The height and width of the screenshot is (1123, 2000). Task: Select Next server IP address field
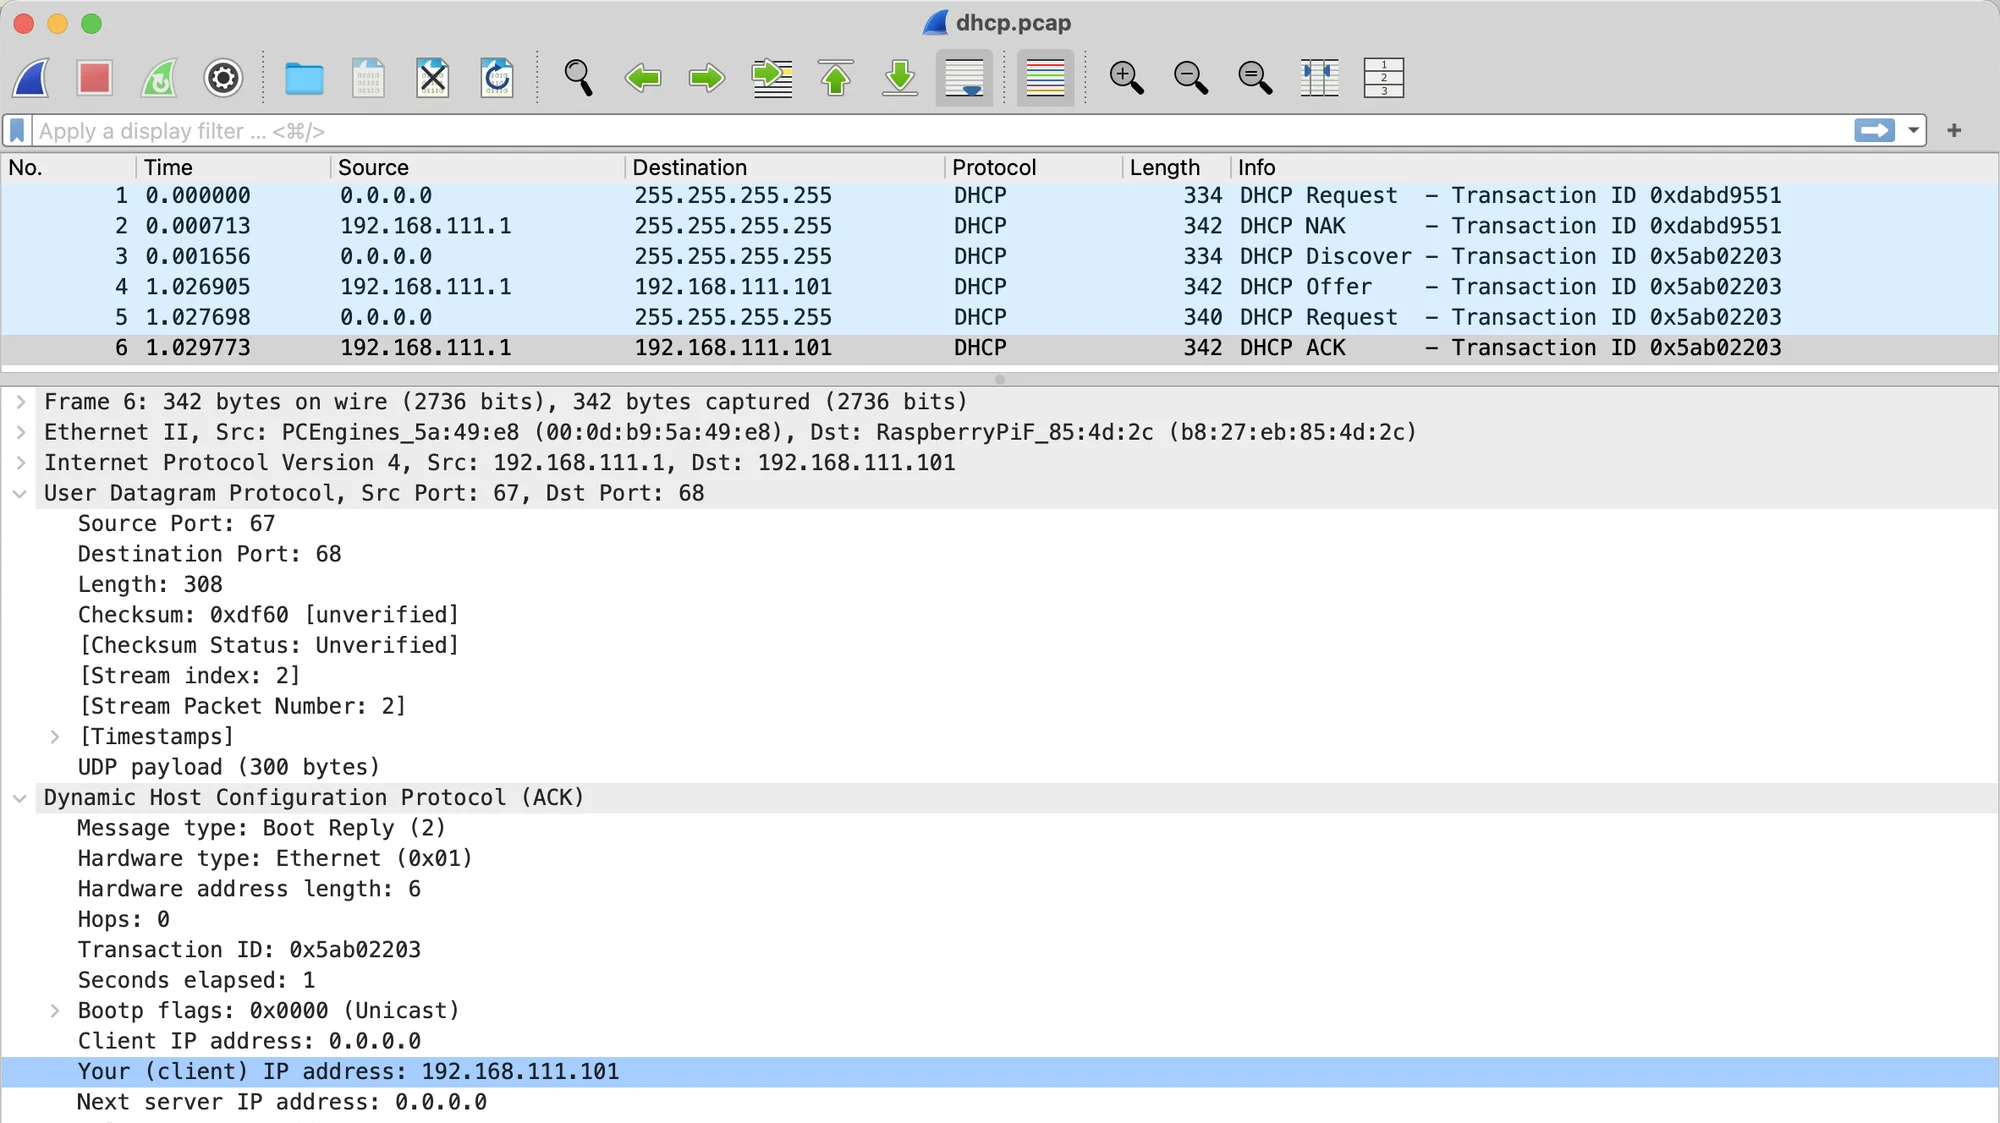[x=282, y=1102]
